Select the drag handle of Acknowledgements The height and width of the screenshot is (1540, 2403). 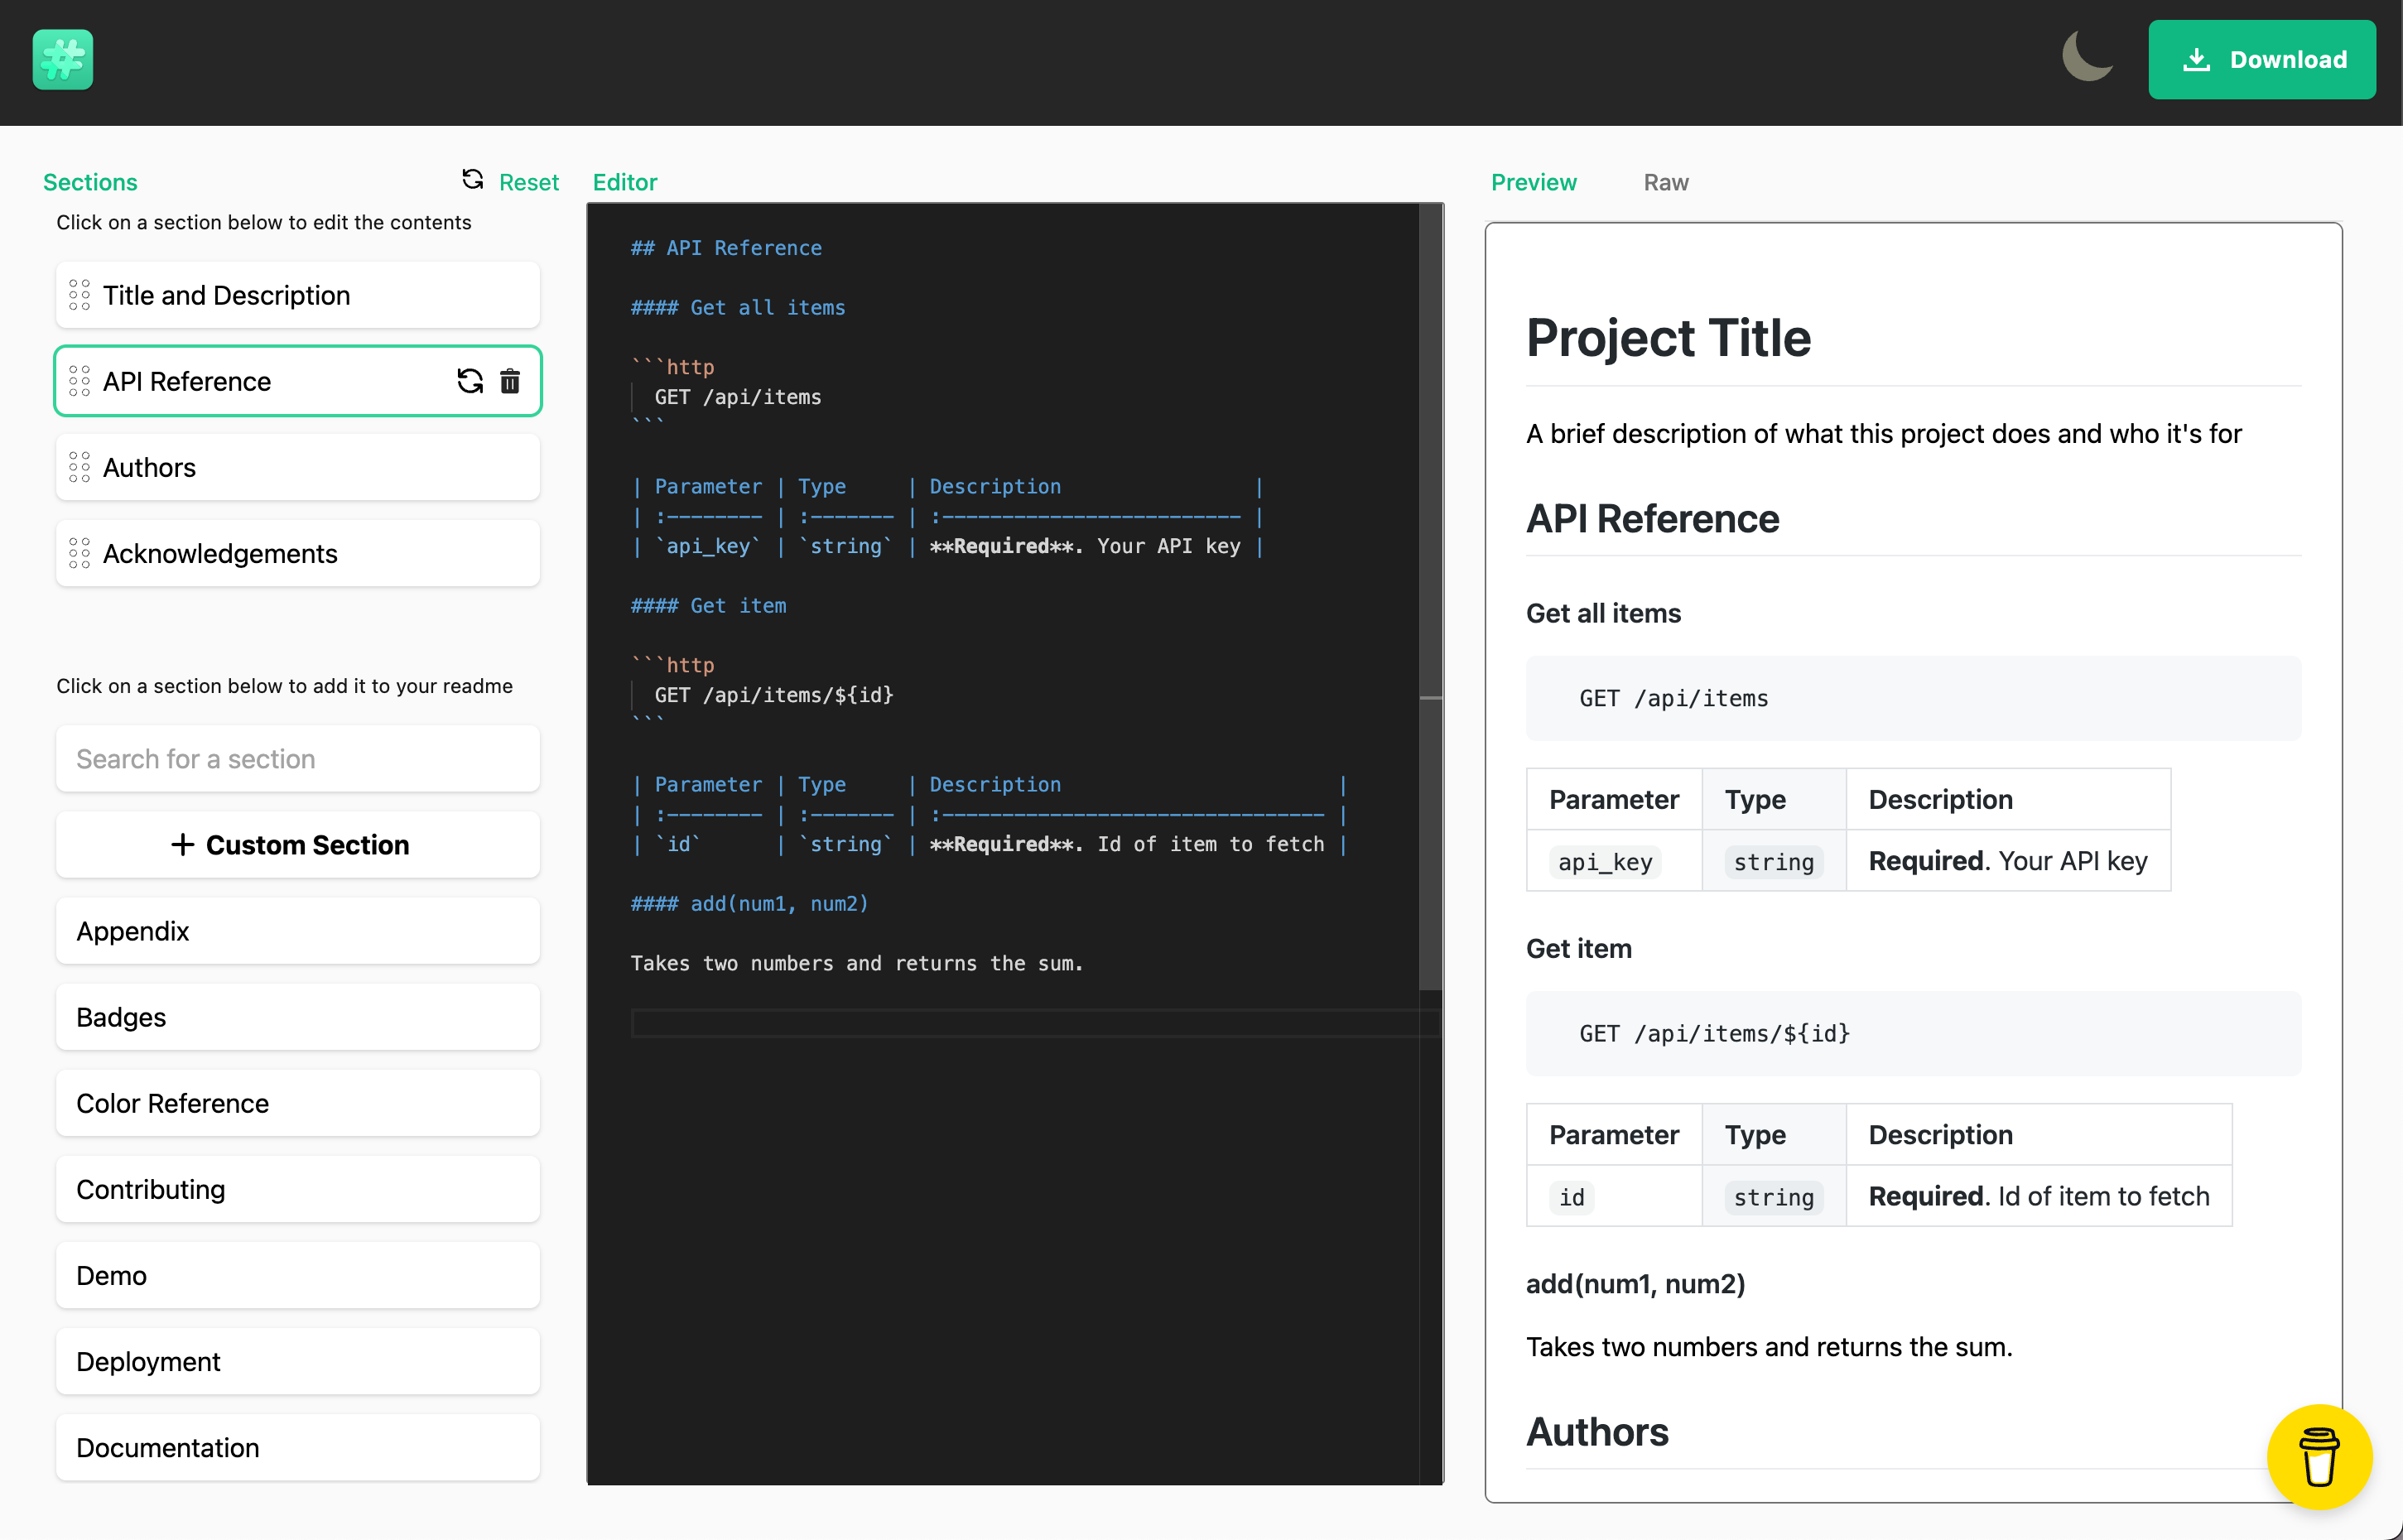click(80, 553)
